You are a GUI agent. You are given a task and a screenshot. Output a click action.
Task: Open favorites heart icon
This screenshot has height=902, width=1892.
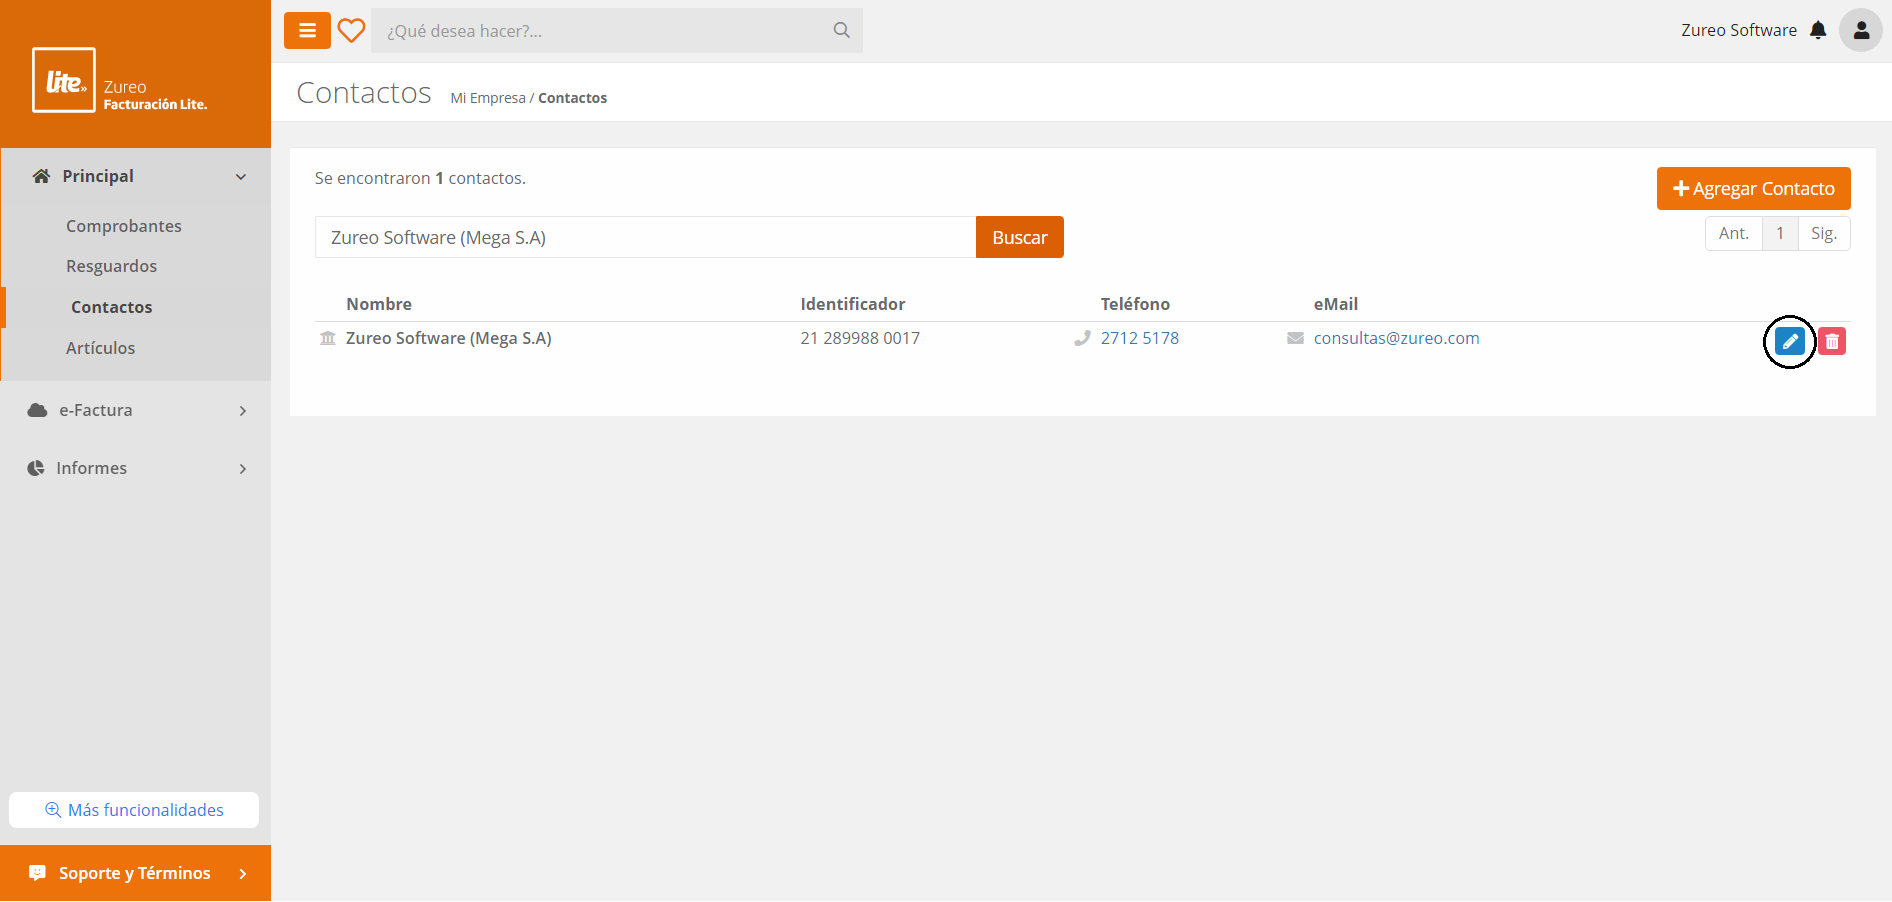(x=351, y=31)
